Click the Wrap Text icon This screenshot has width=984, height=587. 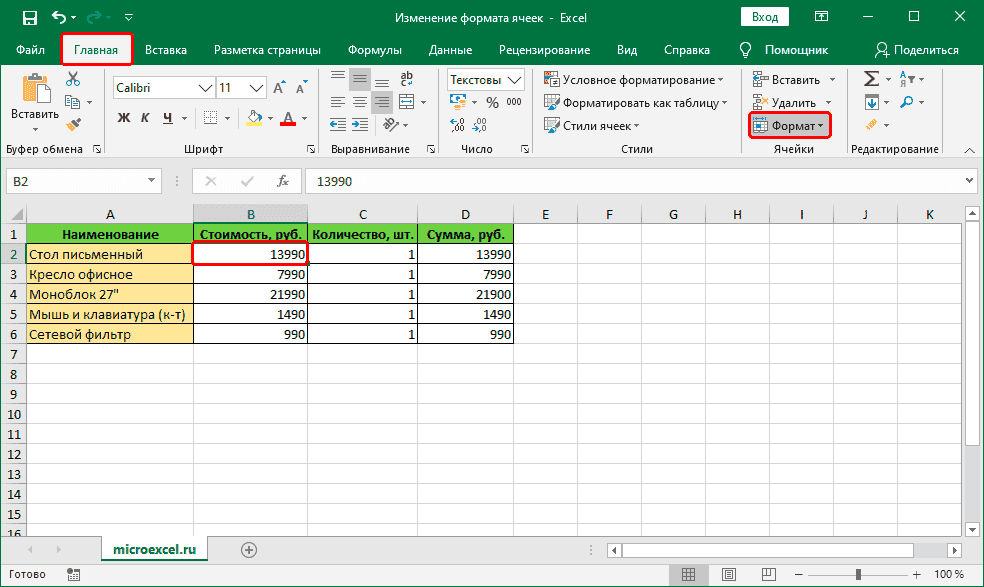coord(406,80)
